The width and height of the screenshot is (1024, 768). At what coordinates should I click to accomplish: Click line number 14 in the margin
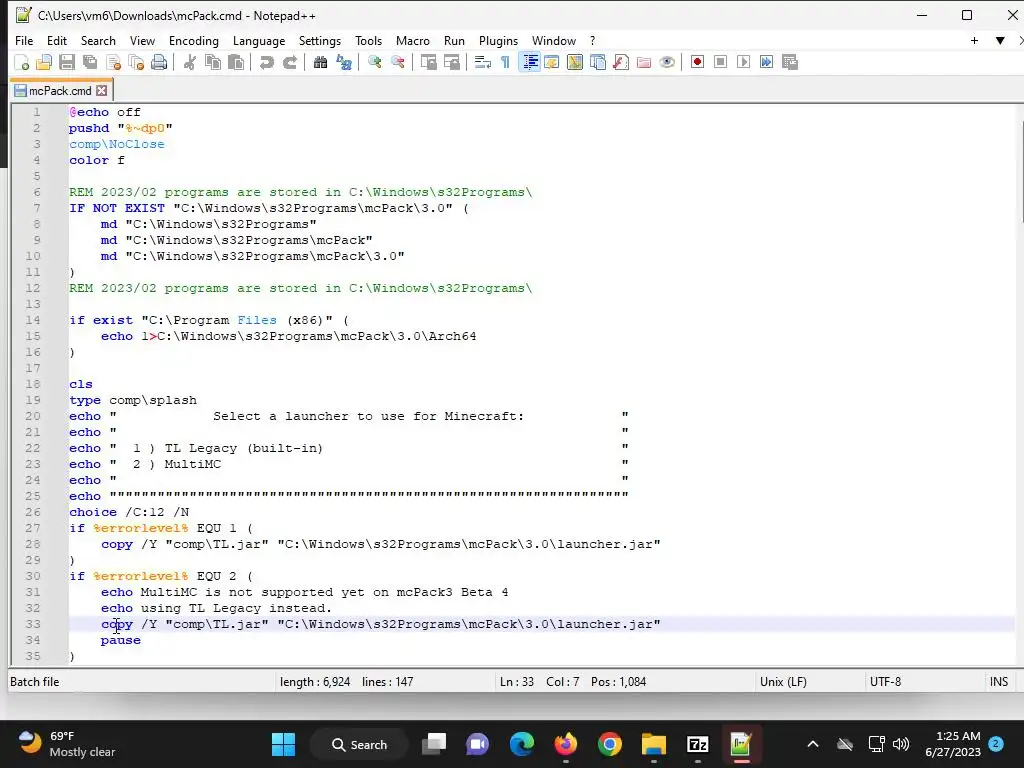pyautogui.click(x=33, y=320)
